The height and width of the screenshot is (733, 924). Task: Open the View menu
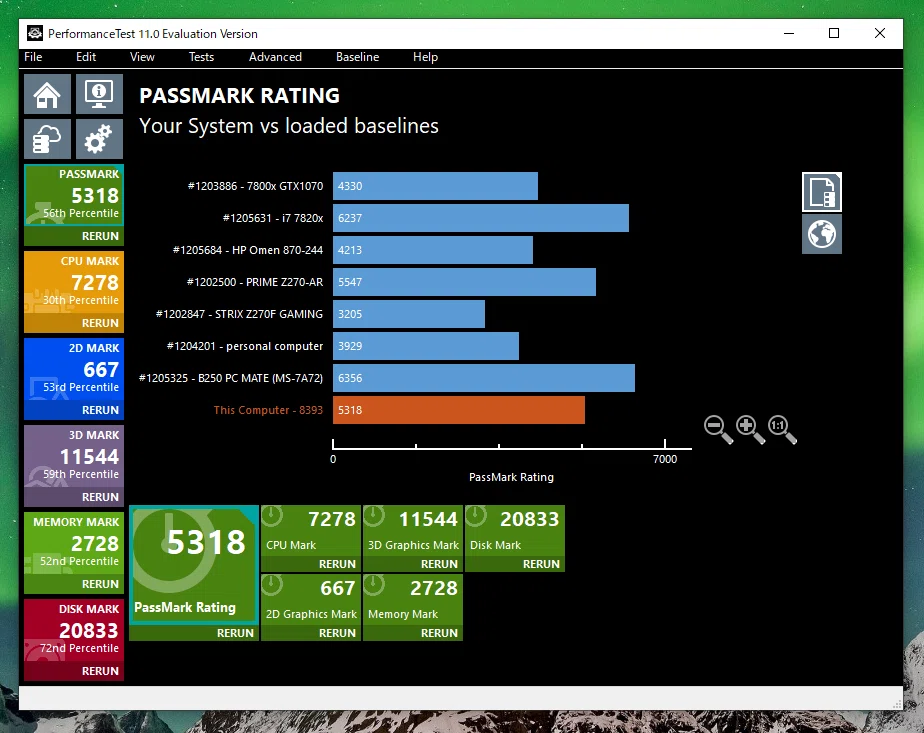142,57
